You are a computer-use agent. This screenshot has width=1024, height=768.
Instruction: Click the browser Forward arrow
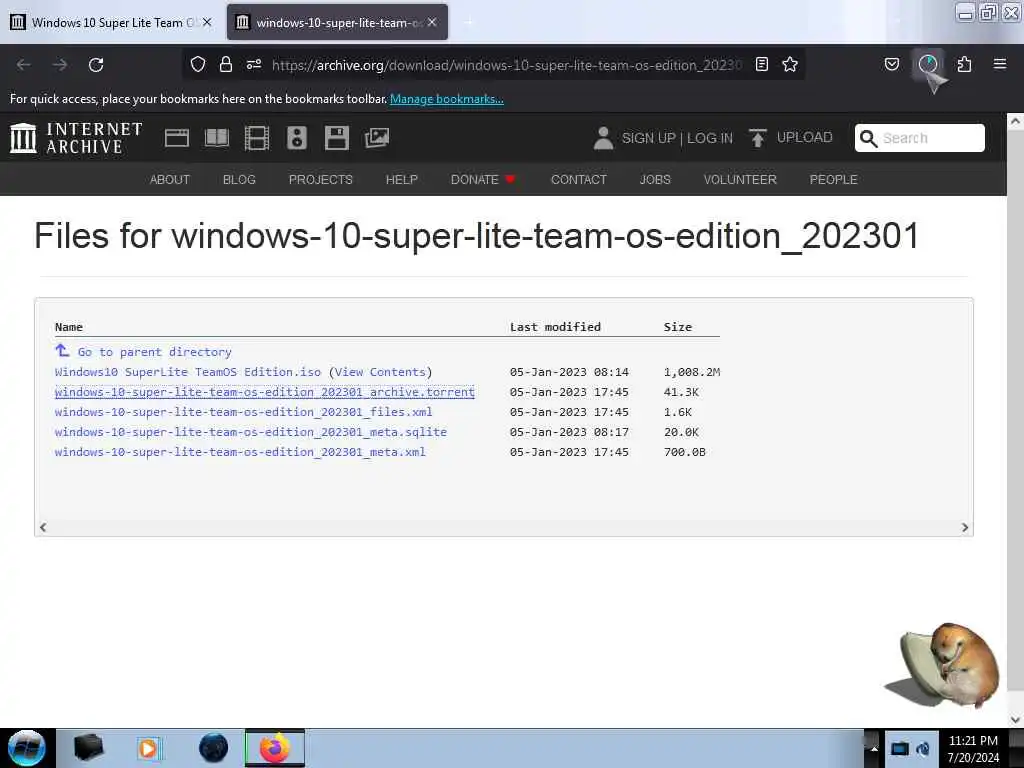60,65
